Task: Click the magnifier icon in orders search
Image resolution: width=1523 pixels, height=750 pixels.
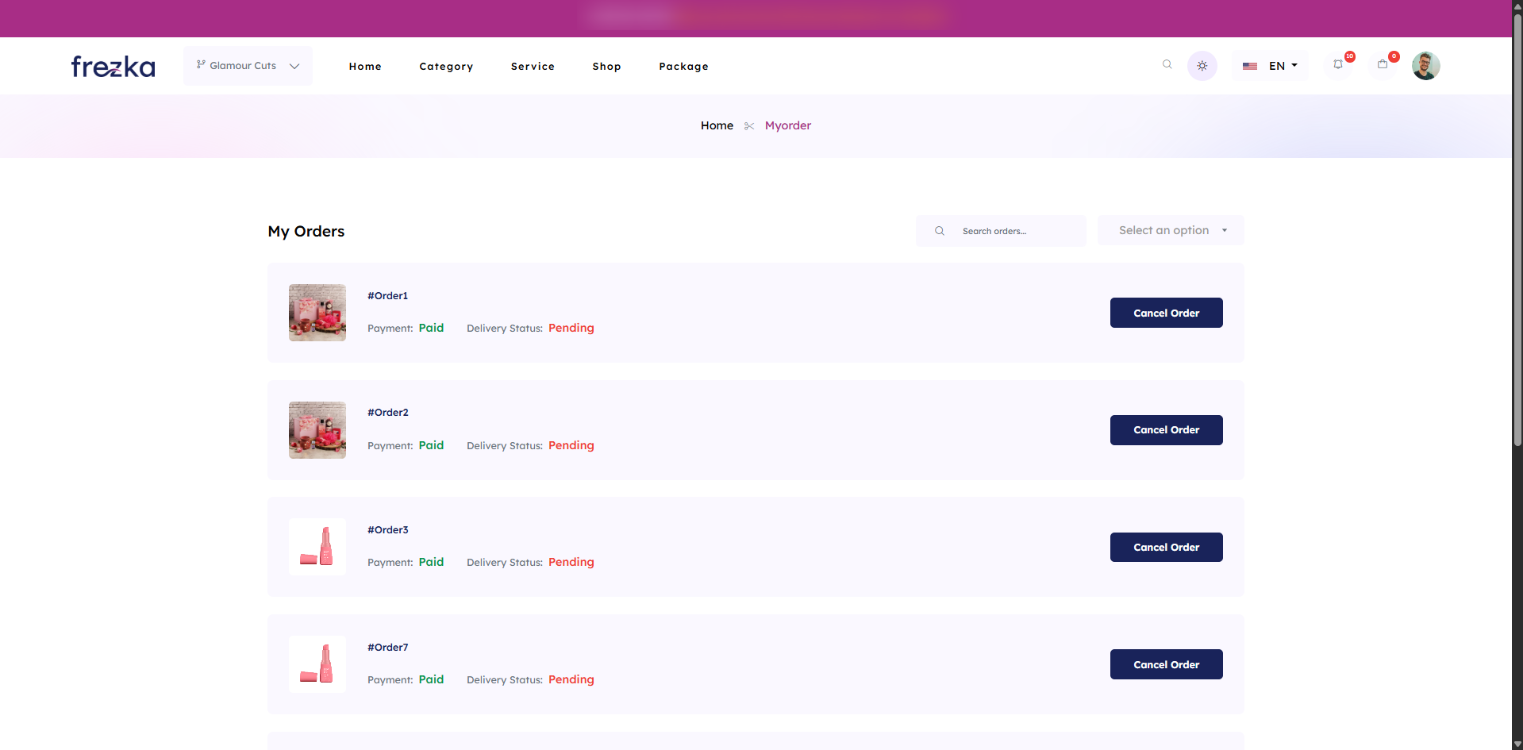Action: [939, 231]
